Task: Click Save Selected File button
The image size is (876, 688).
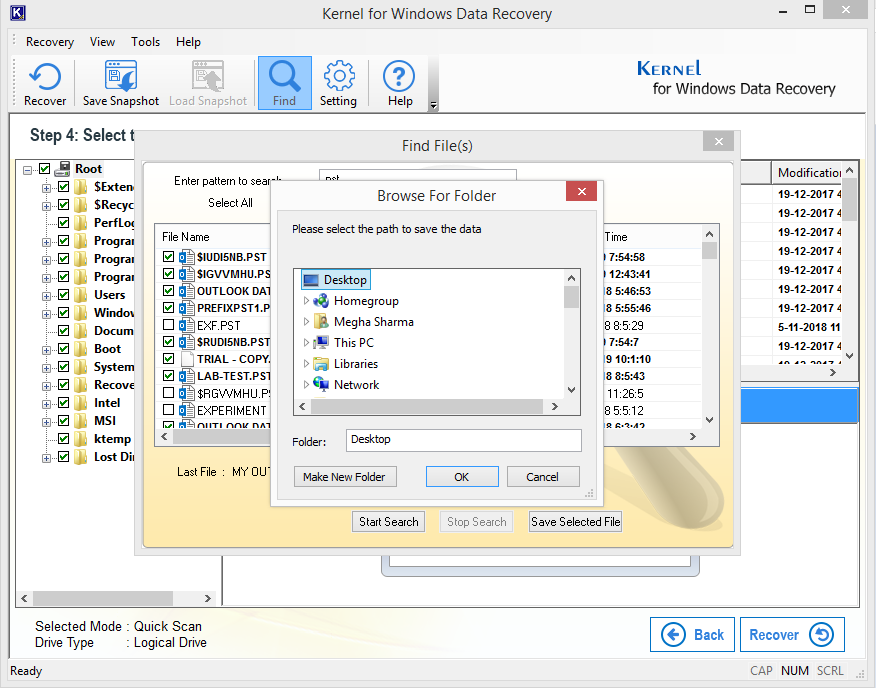Action: (x=575, y=522)
